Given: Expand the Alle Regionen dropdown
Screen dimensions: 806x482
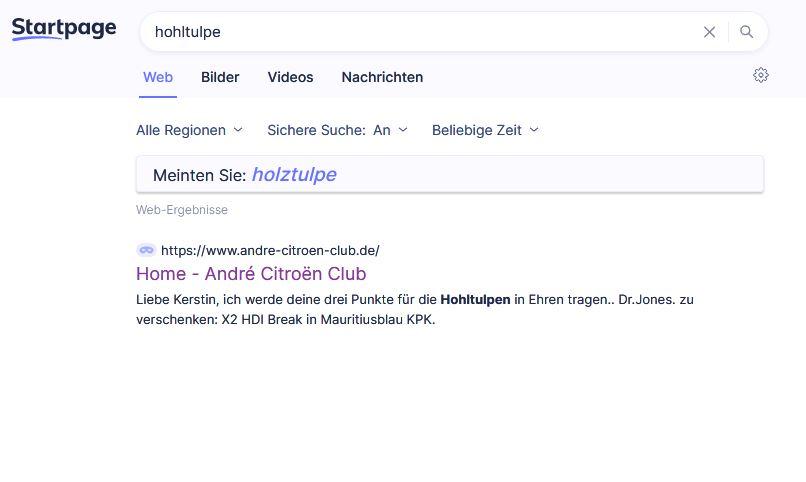Looking at the screenshot, I should 189,131.
